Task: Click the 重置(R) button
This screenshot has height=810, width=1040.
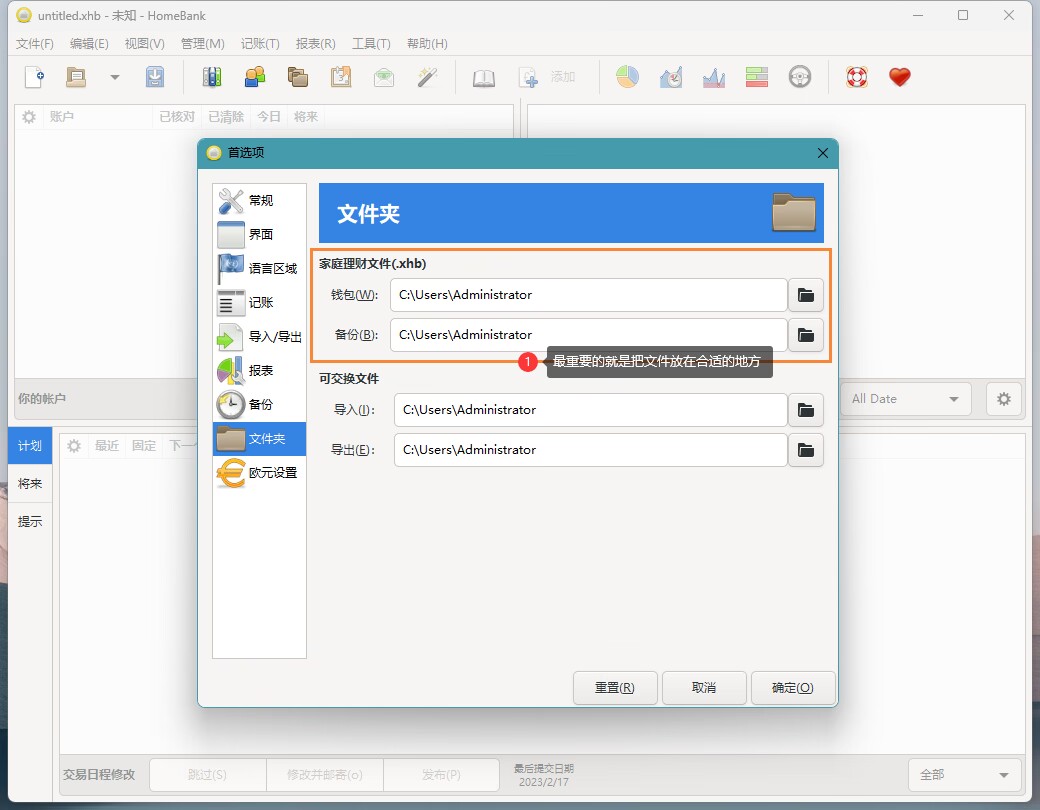Action: click(x=615, y=688)
